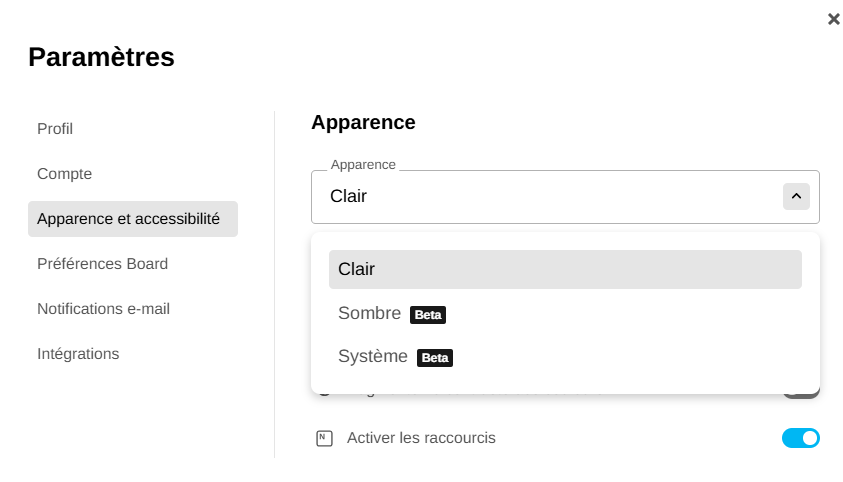The height and width of the screenshot is (482, 843).
Task: Click the Apparence select field
Action: point(545,196)
